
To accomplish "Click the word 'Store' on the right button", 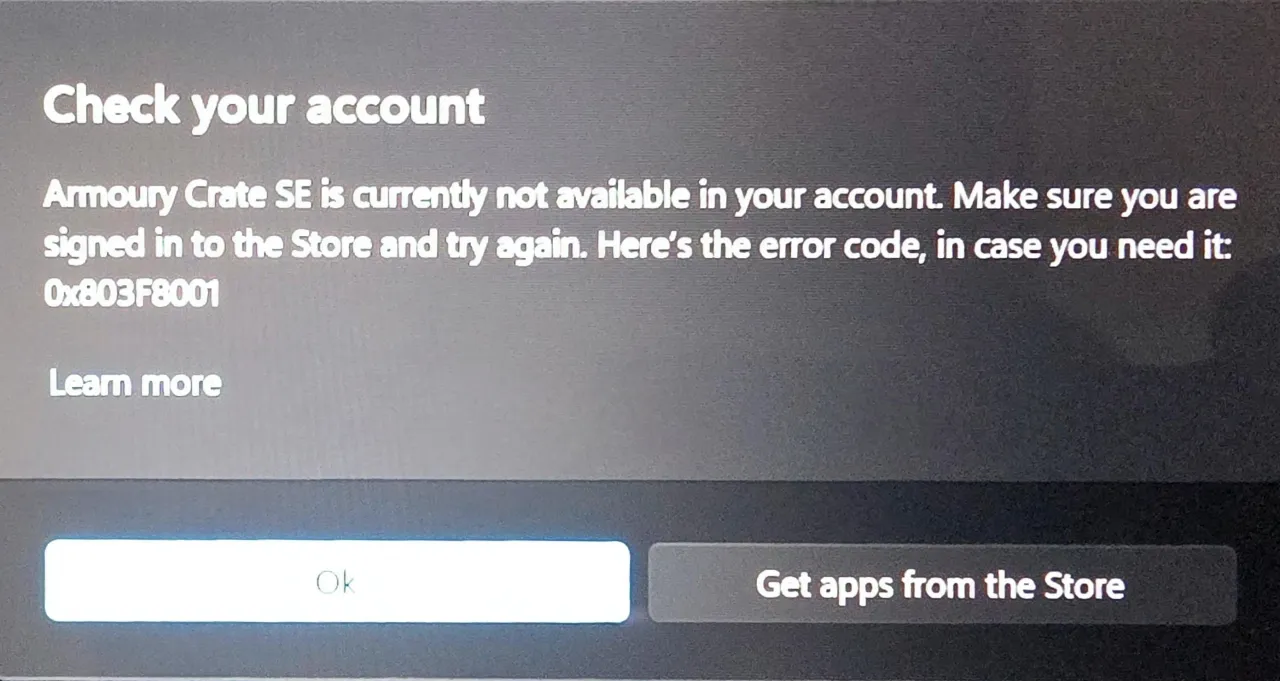I will click(x=1084, y=584).
